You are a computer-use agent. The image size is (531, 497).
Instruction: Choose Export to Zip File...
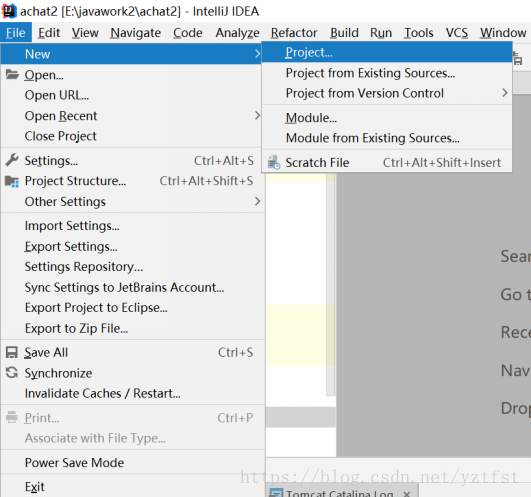[132, 328]
